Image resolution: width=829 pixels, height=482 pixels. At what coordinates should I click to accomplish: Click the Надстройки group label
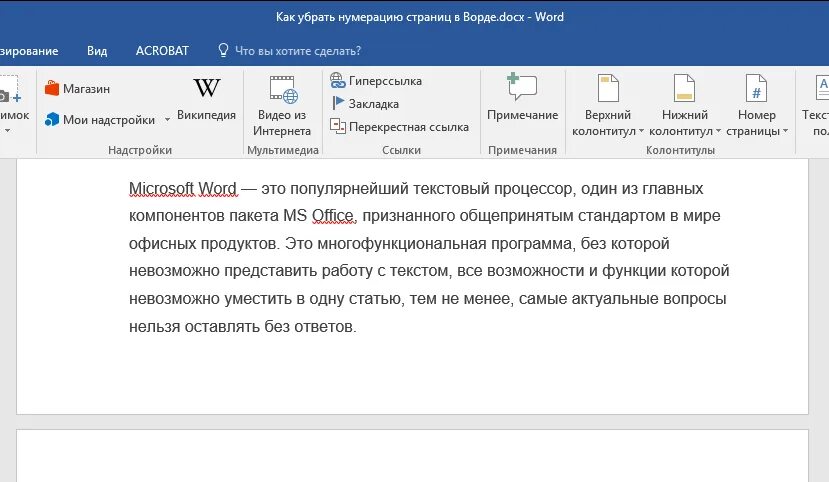140,150
